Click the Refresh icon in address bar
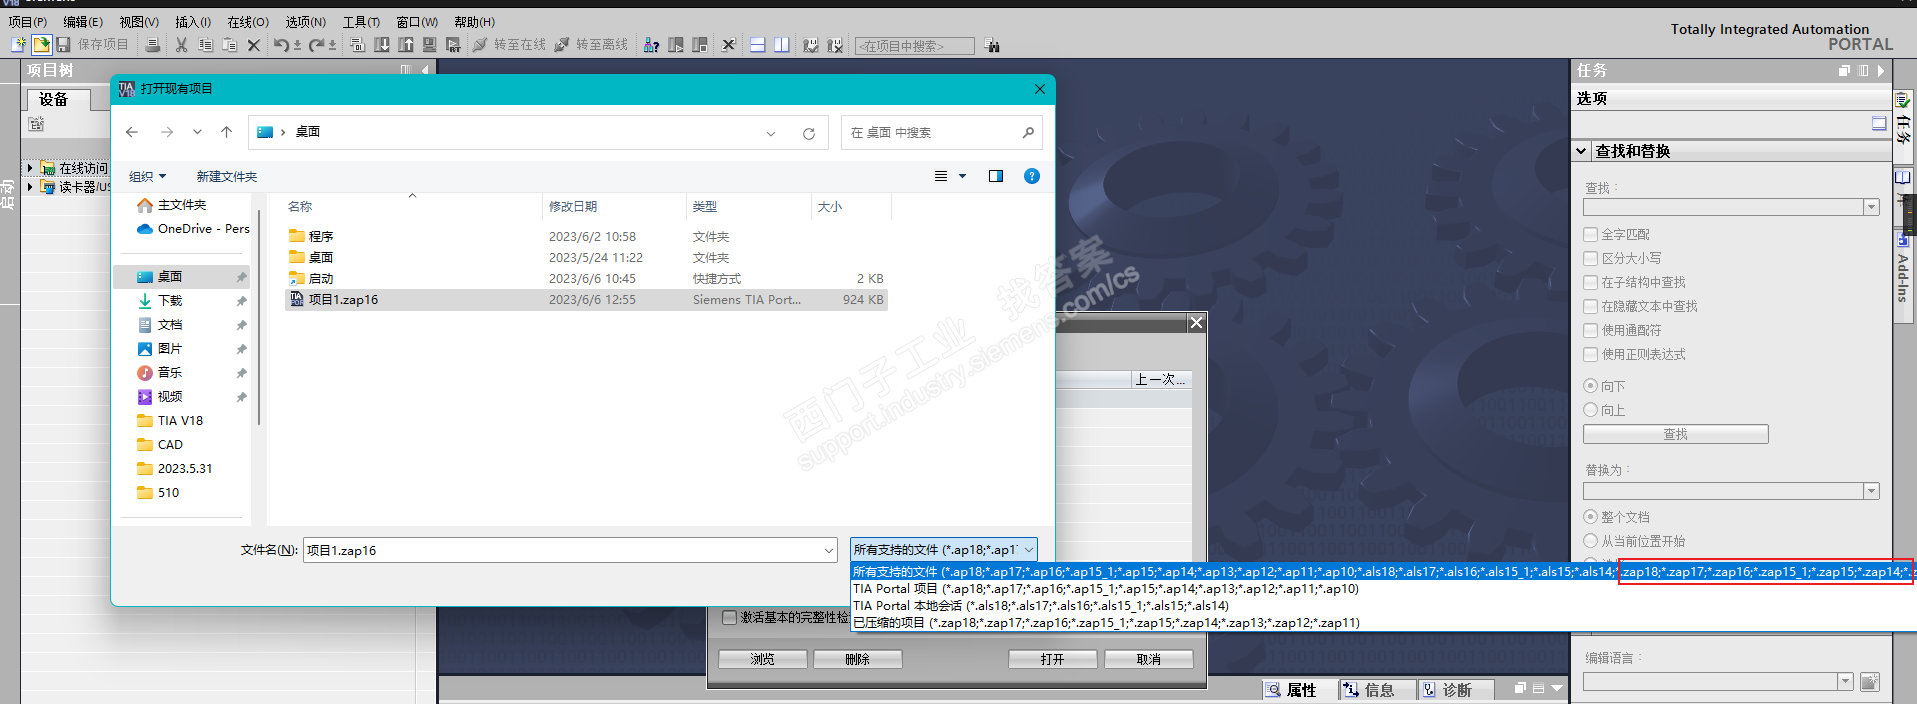 [x=809, y=133]
